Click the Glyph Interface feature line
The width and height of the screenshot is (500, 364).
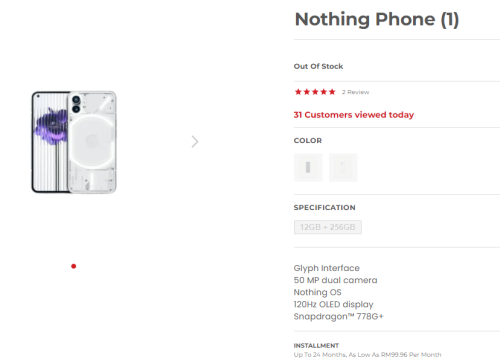[327, 268]
